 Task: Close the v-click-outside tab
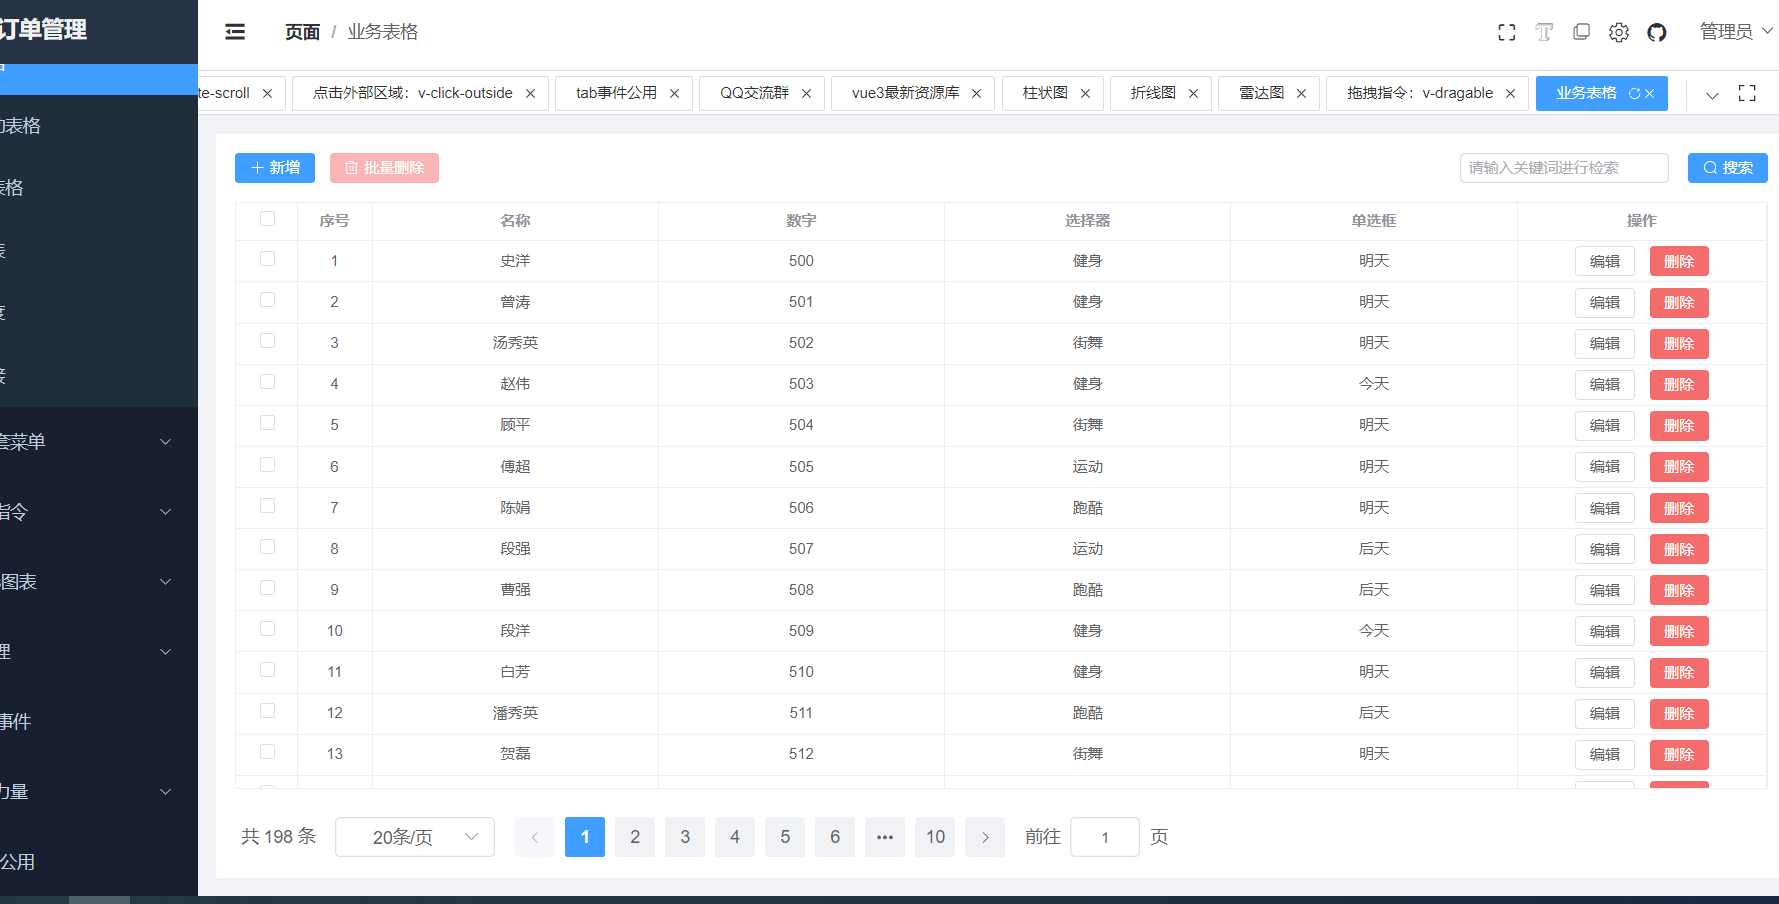click(530, 93)
